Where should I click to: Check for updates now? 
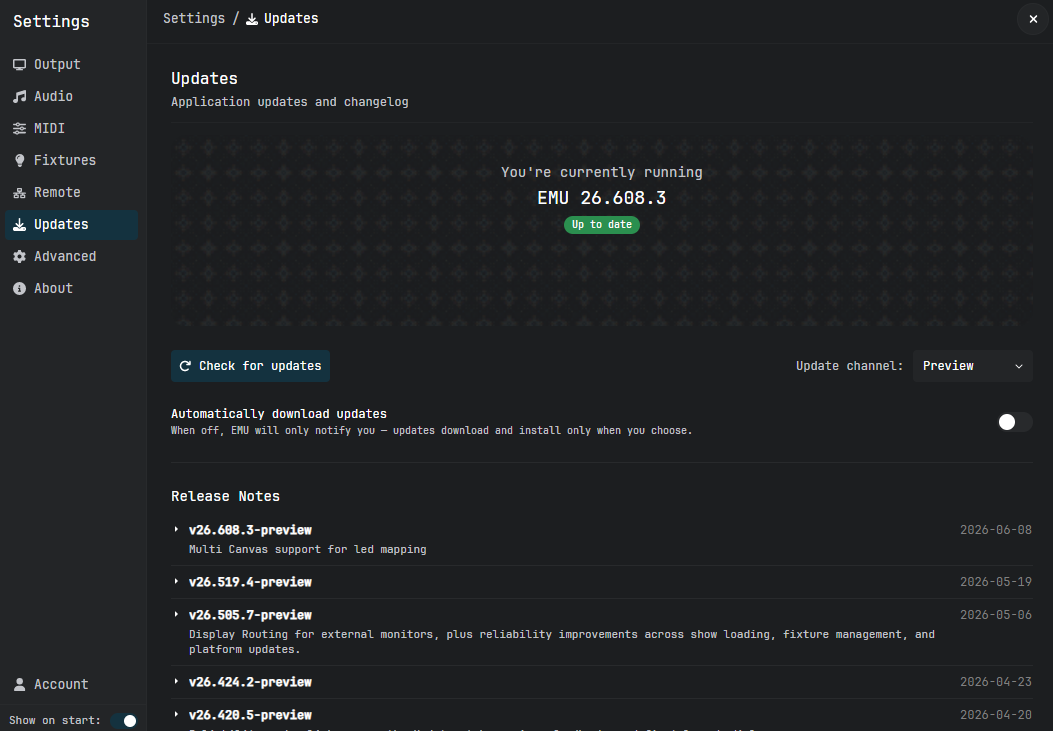tap(250, 366)
